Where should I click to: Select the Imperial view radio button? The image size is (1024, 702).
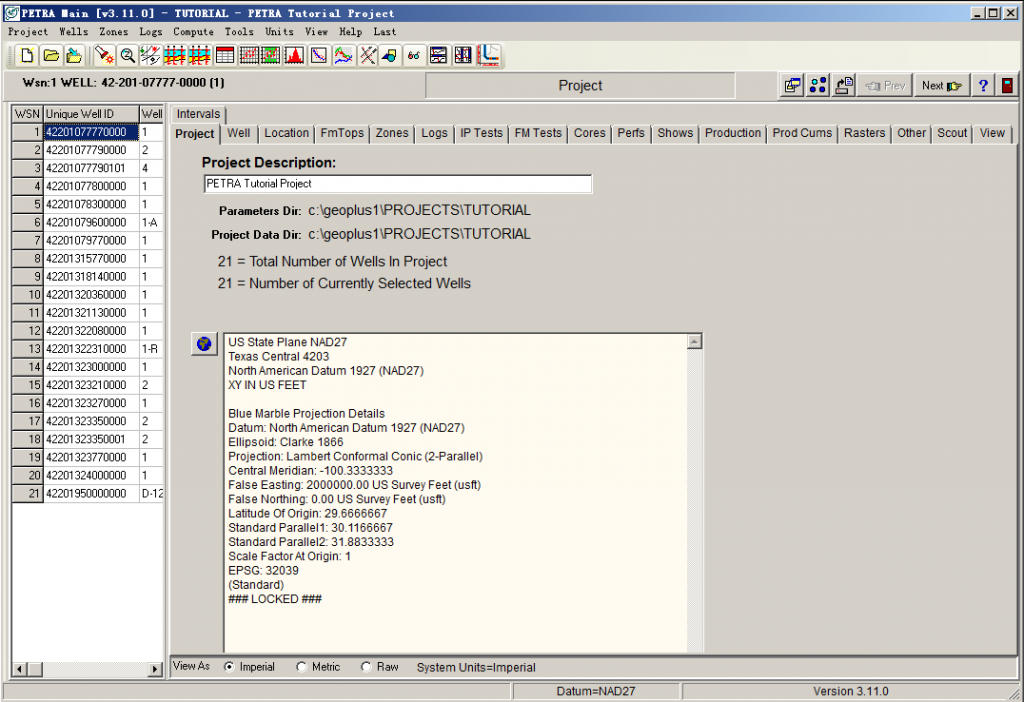click(229, 667)
